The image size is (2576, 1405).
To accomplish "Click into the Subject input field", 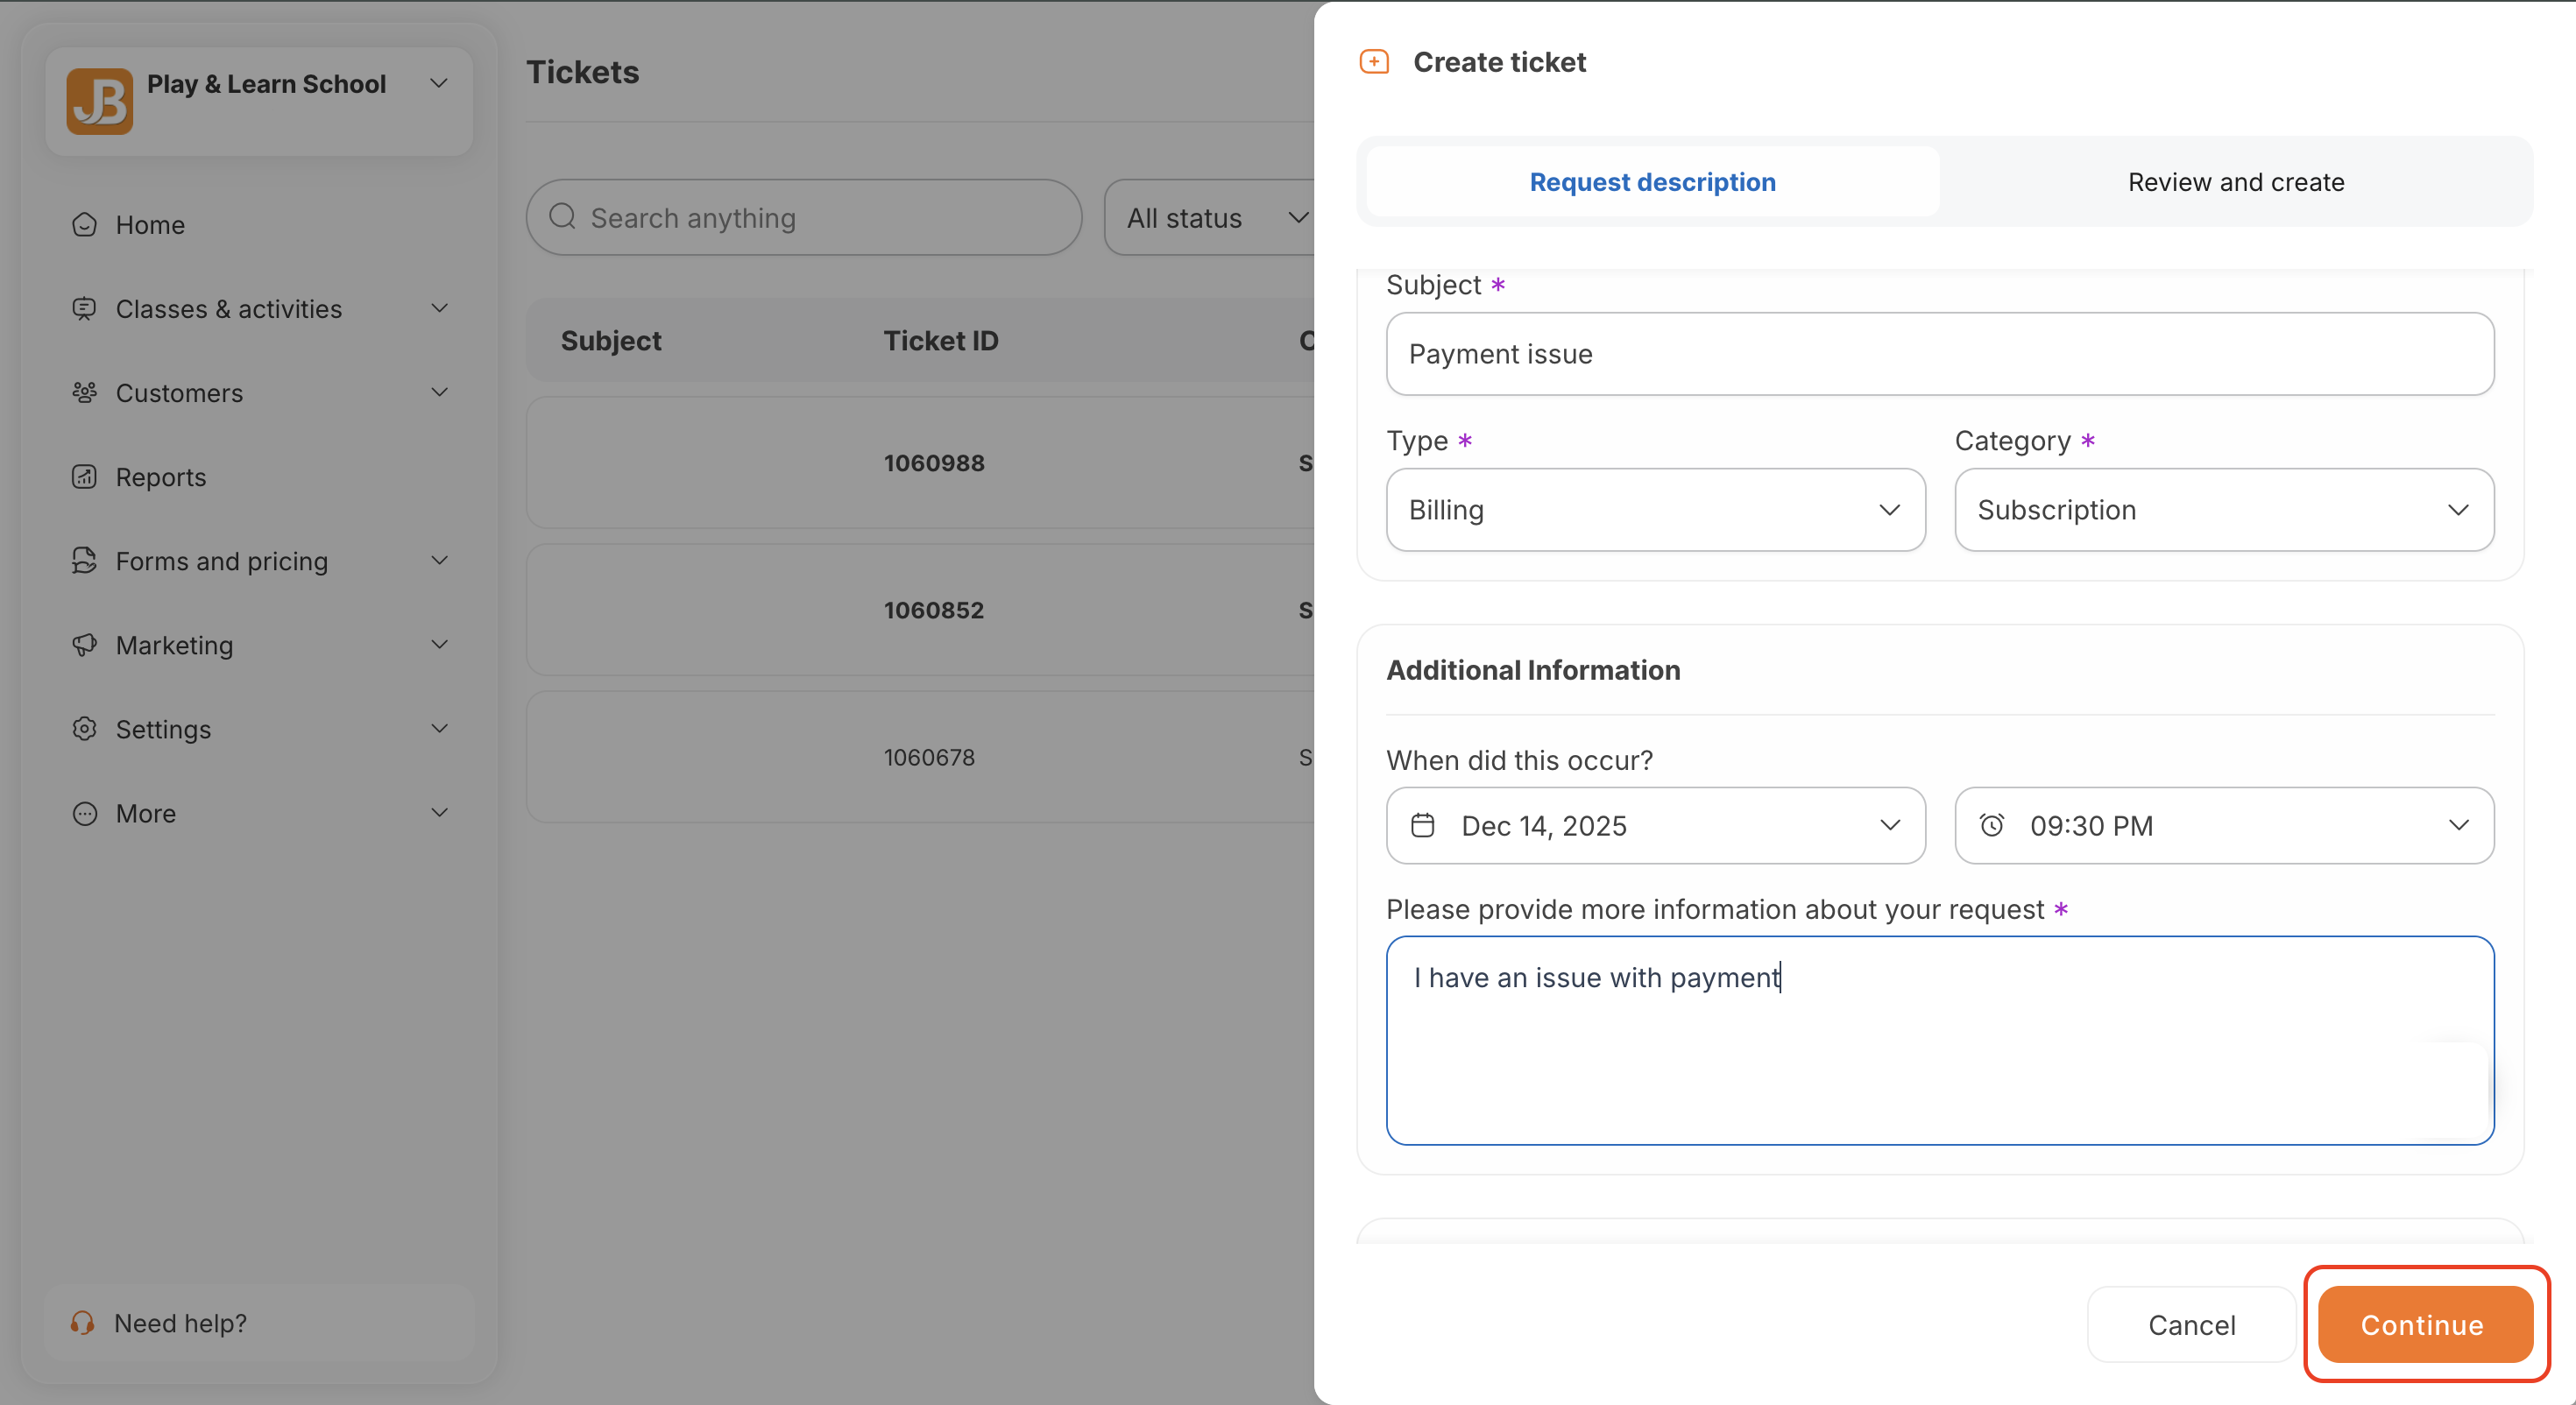I will (1939, 354).
